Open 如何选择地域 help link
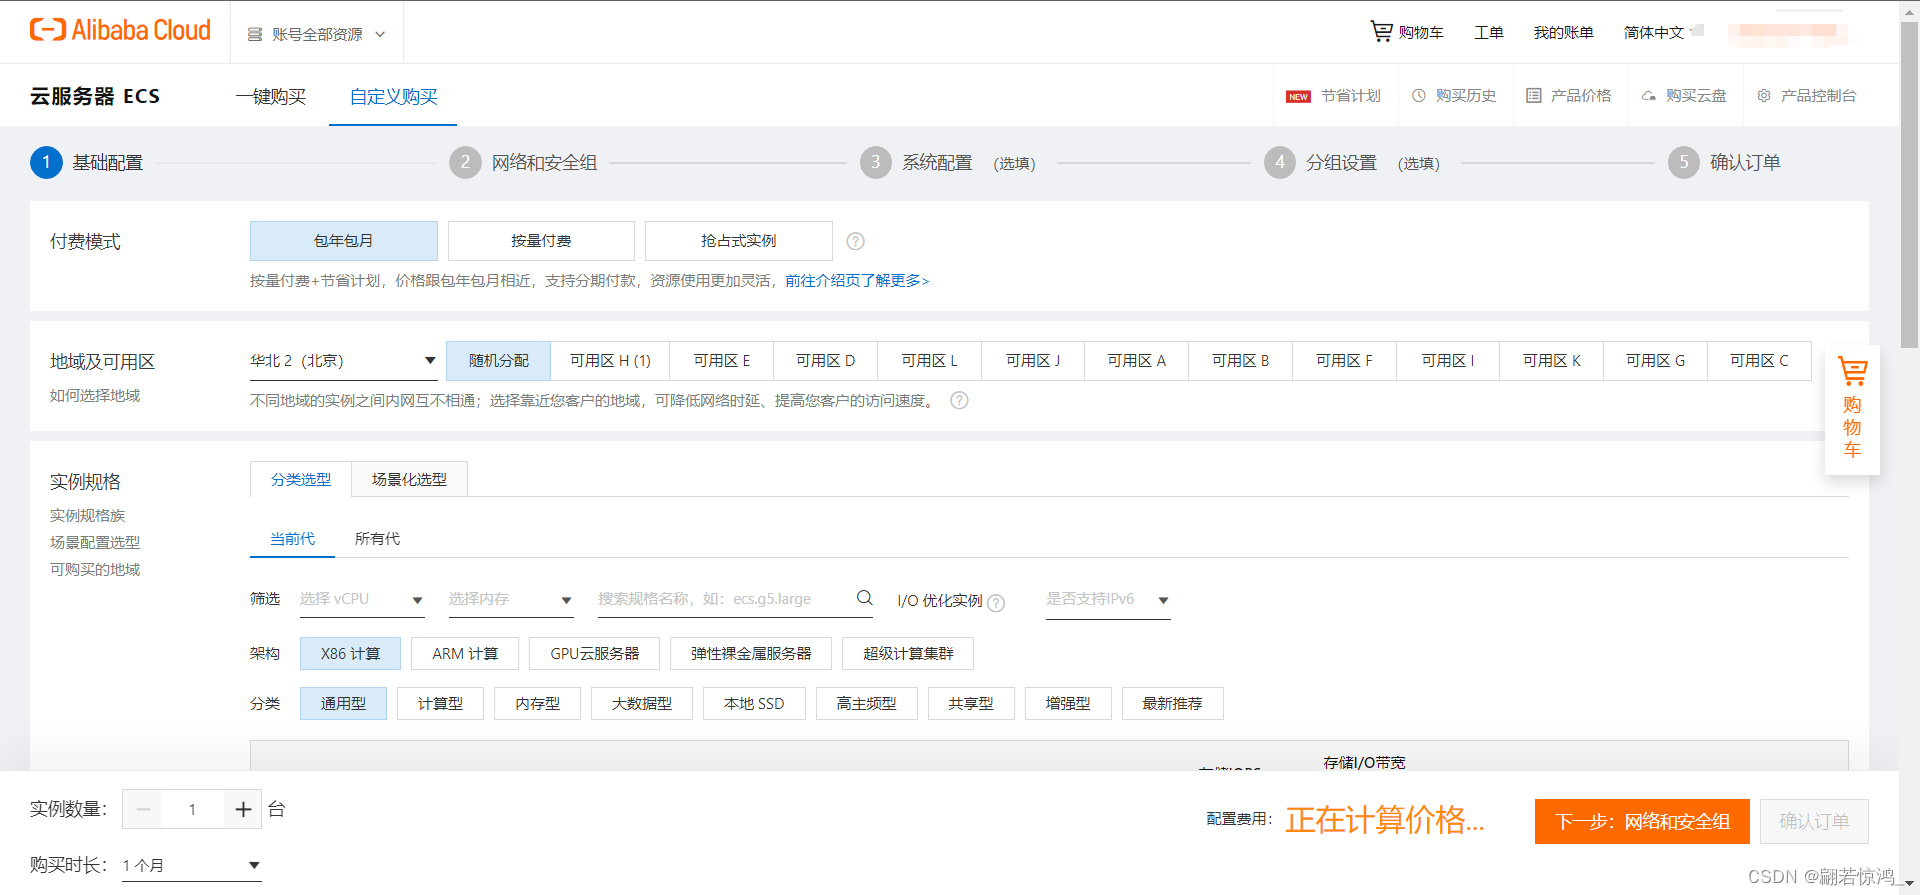Image resolution: width=1920 pixels, height=895 pixels. (x=95, y=396)
